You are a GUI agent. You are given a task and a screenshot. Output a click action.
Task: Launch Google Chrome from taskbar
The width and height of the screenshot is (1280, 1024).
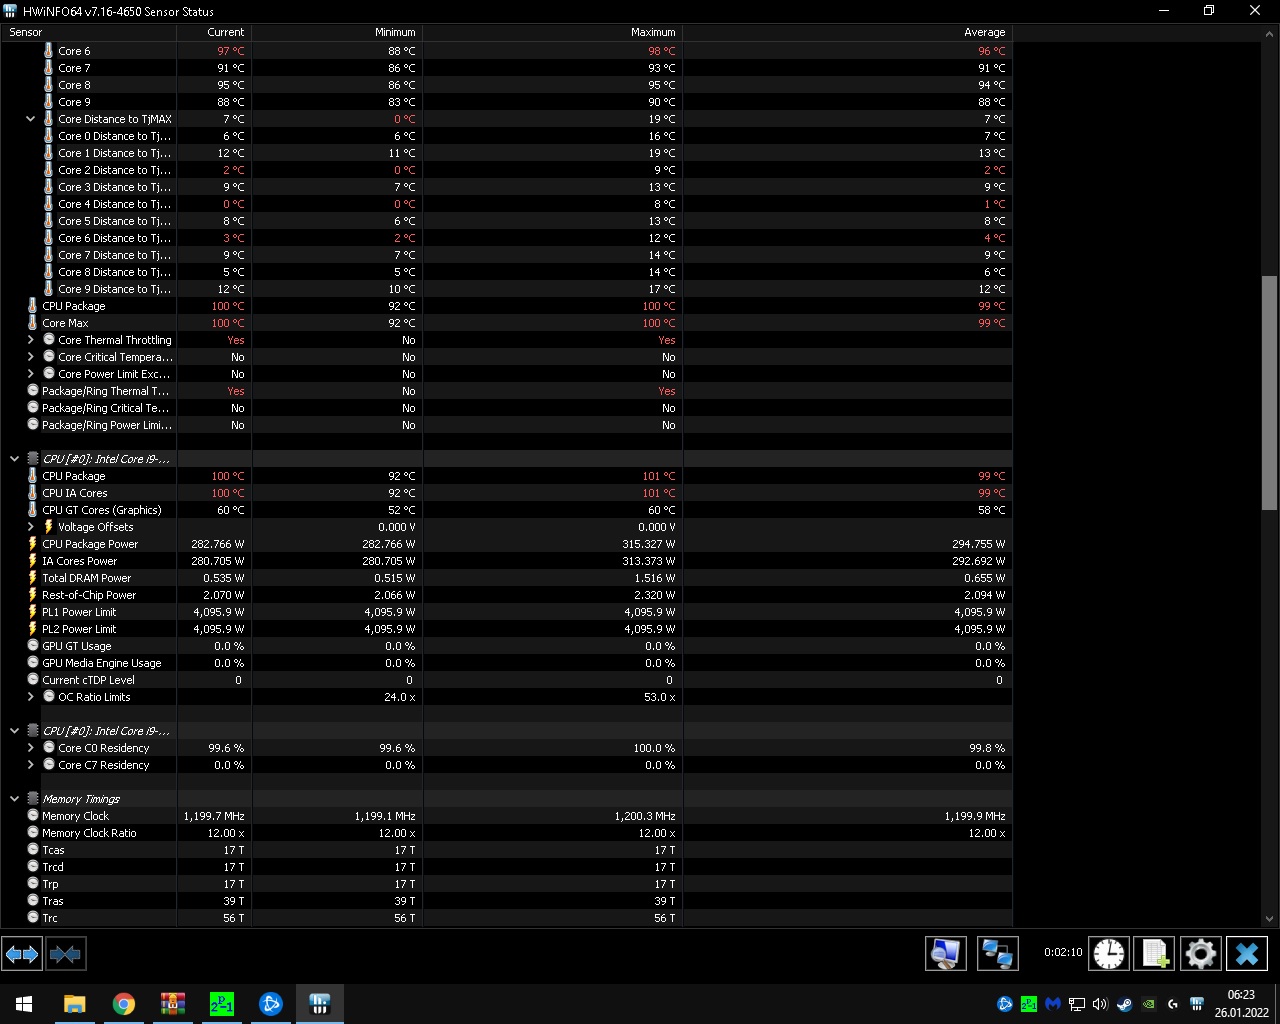124,1004
